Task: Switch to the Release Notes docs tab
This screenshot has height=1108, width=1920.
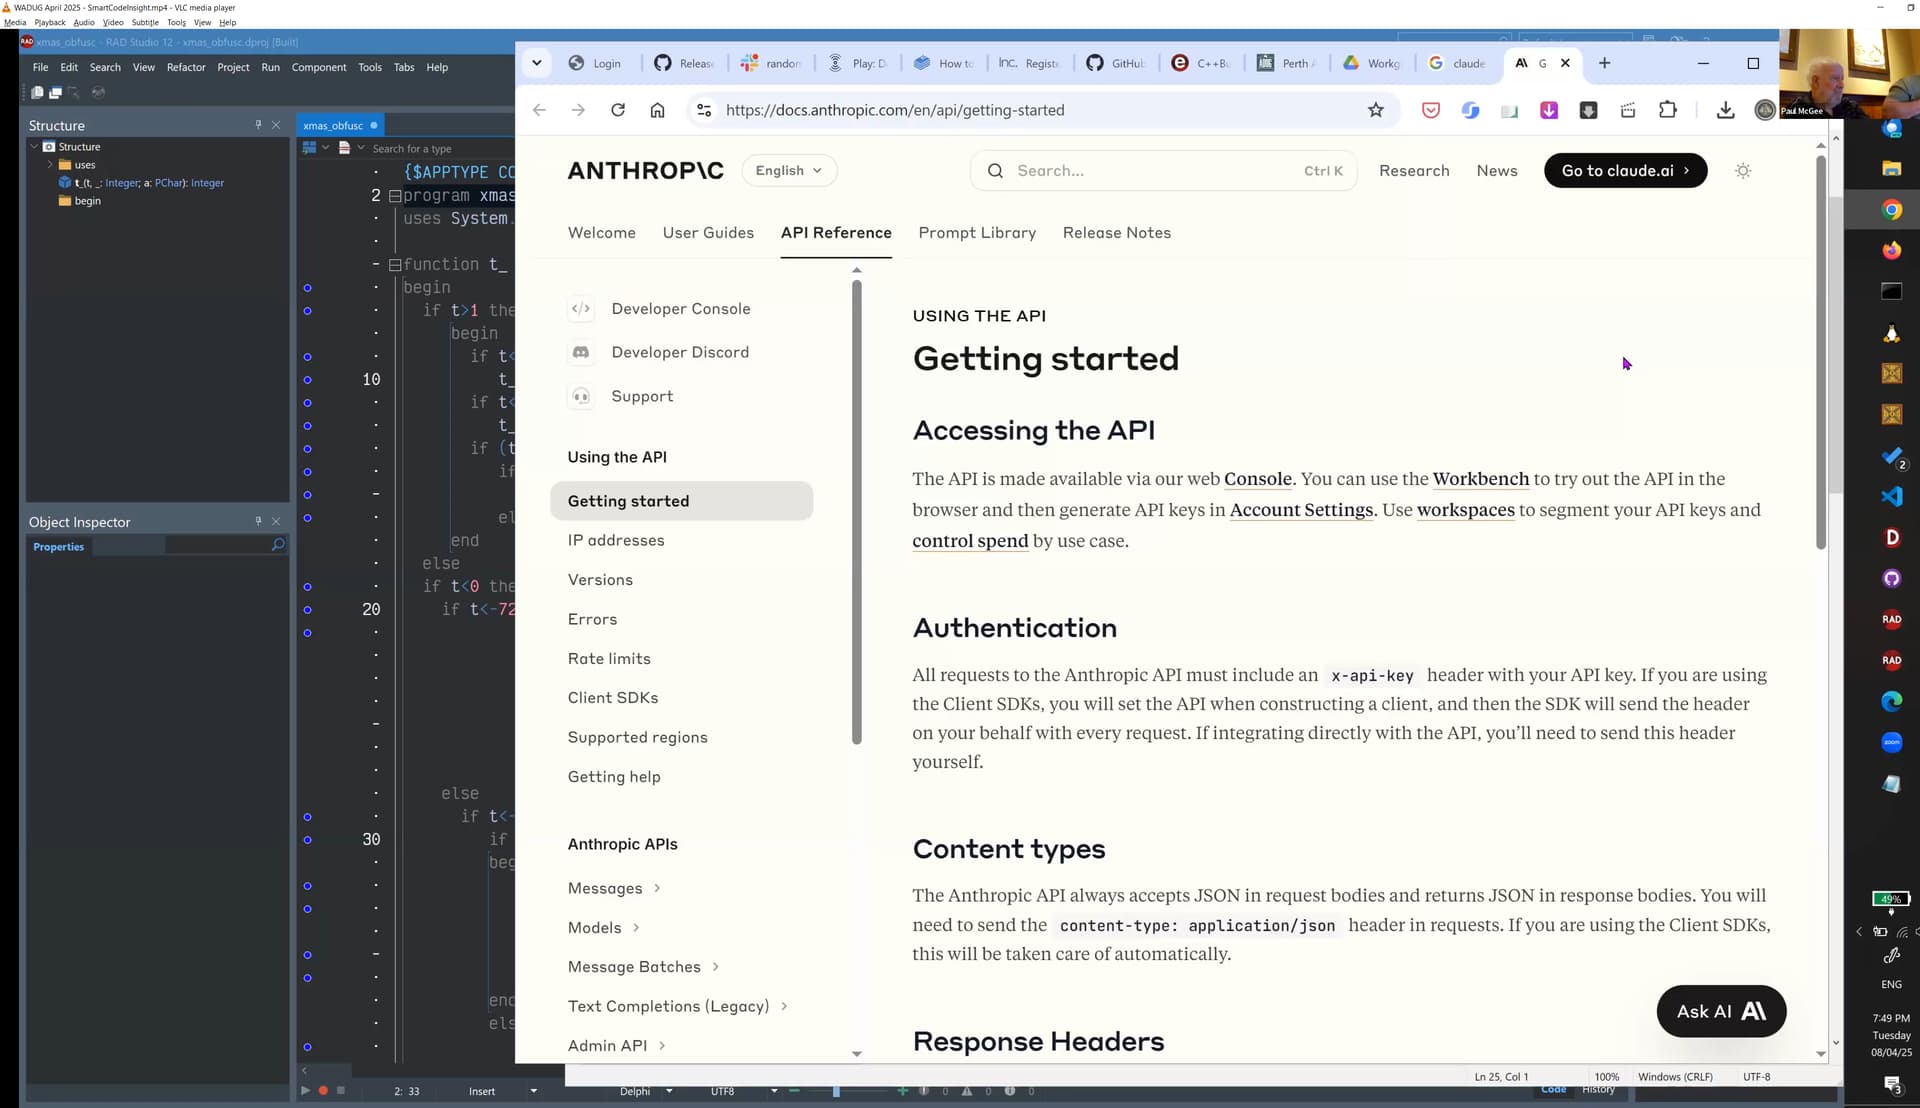Action: (1116, 233)
